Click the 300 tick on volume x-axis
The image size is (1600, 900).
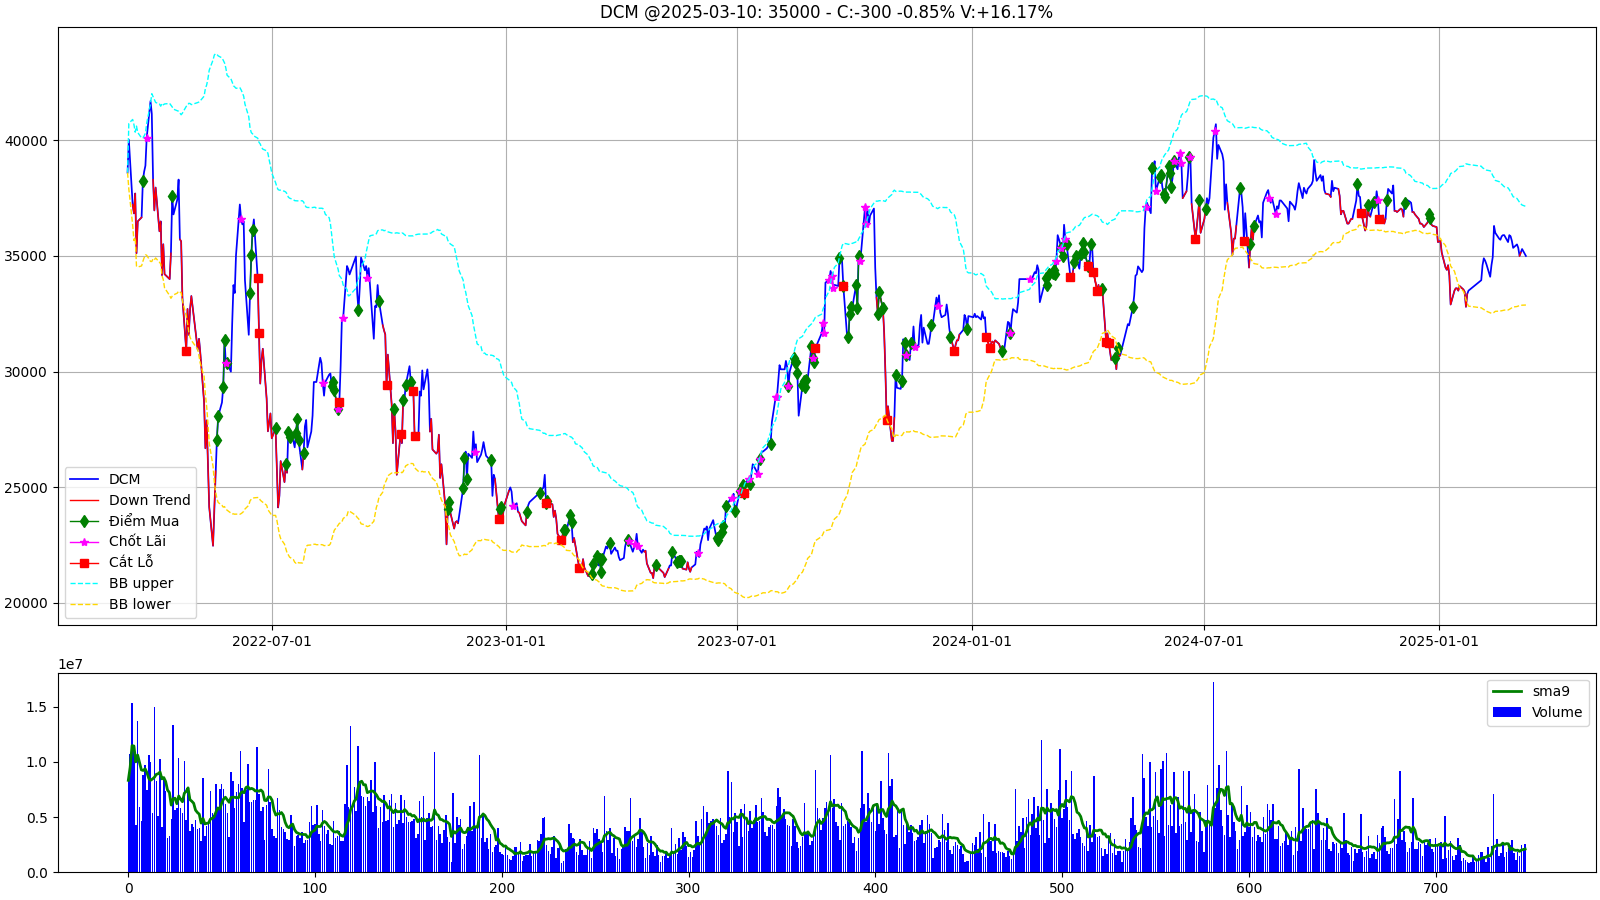click(x=688, y=888)
